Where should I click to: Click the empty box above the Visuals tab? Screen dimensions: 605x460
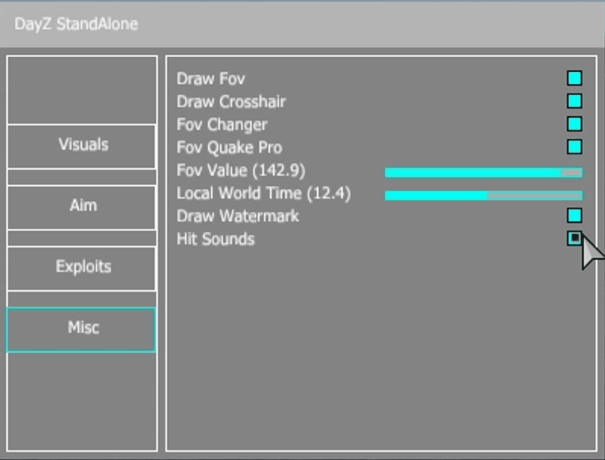click(x=82, y=90)
